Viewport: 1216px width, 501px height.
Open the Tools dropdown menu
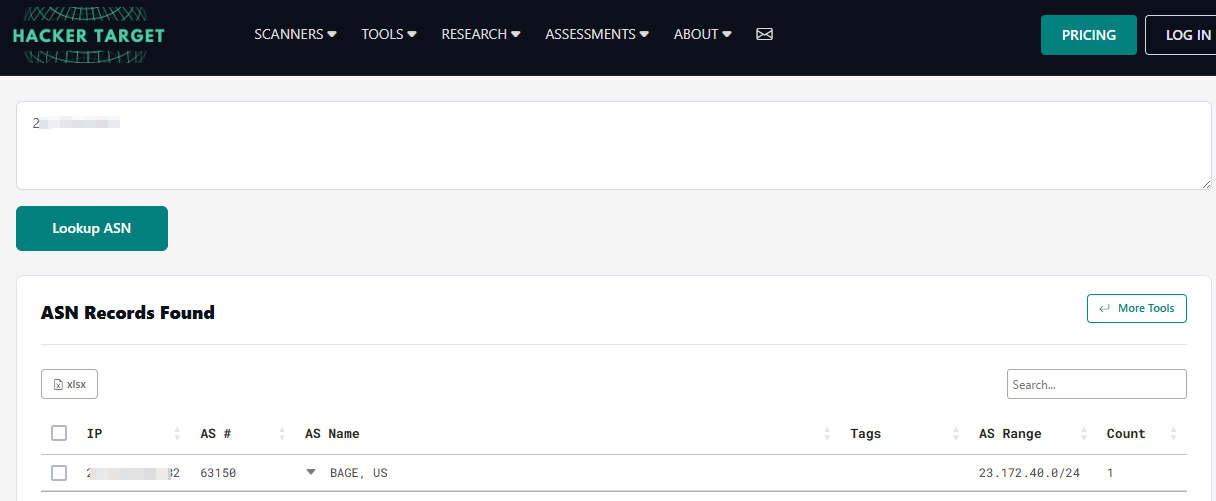coord(389,34)
